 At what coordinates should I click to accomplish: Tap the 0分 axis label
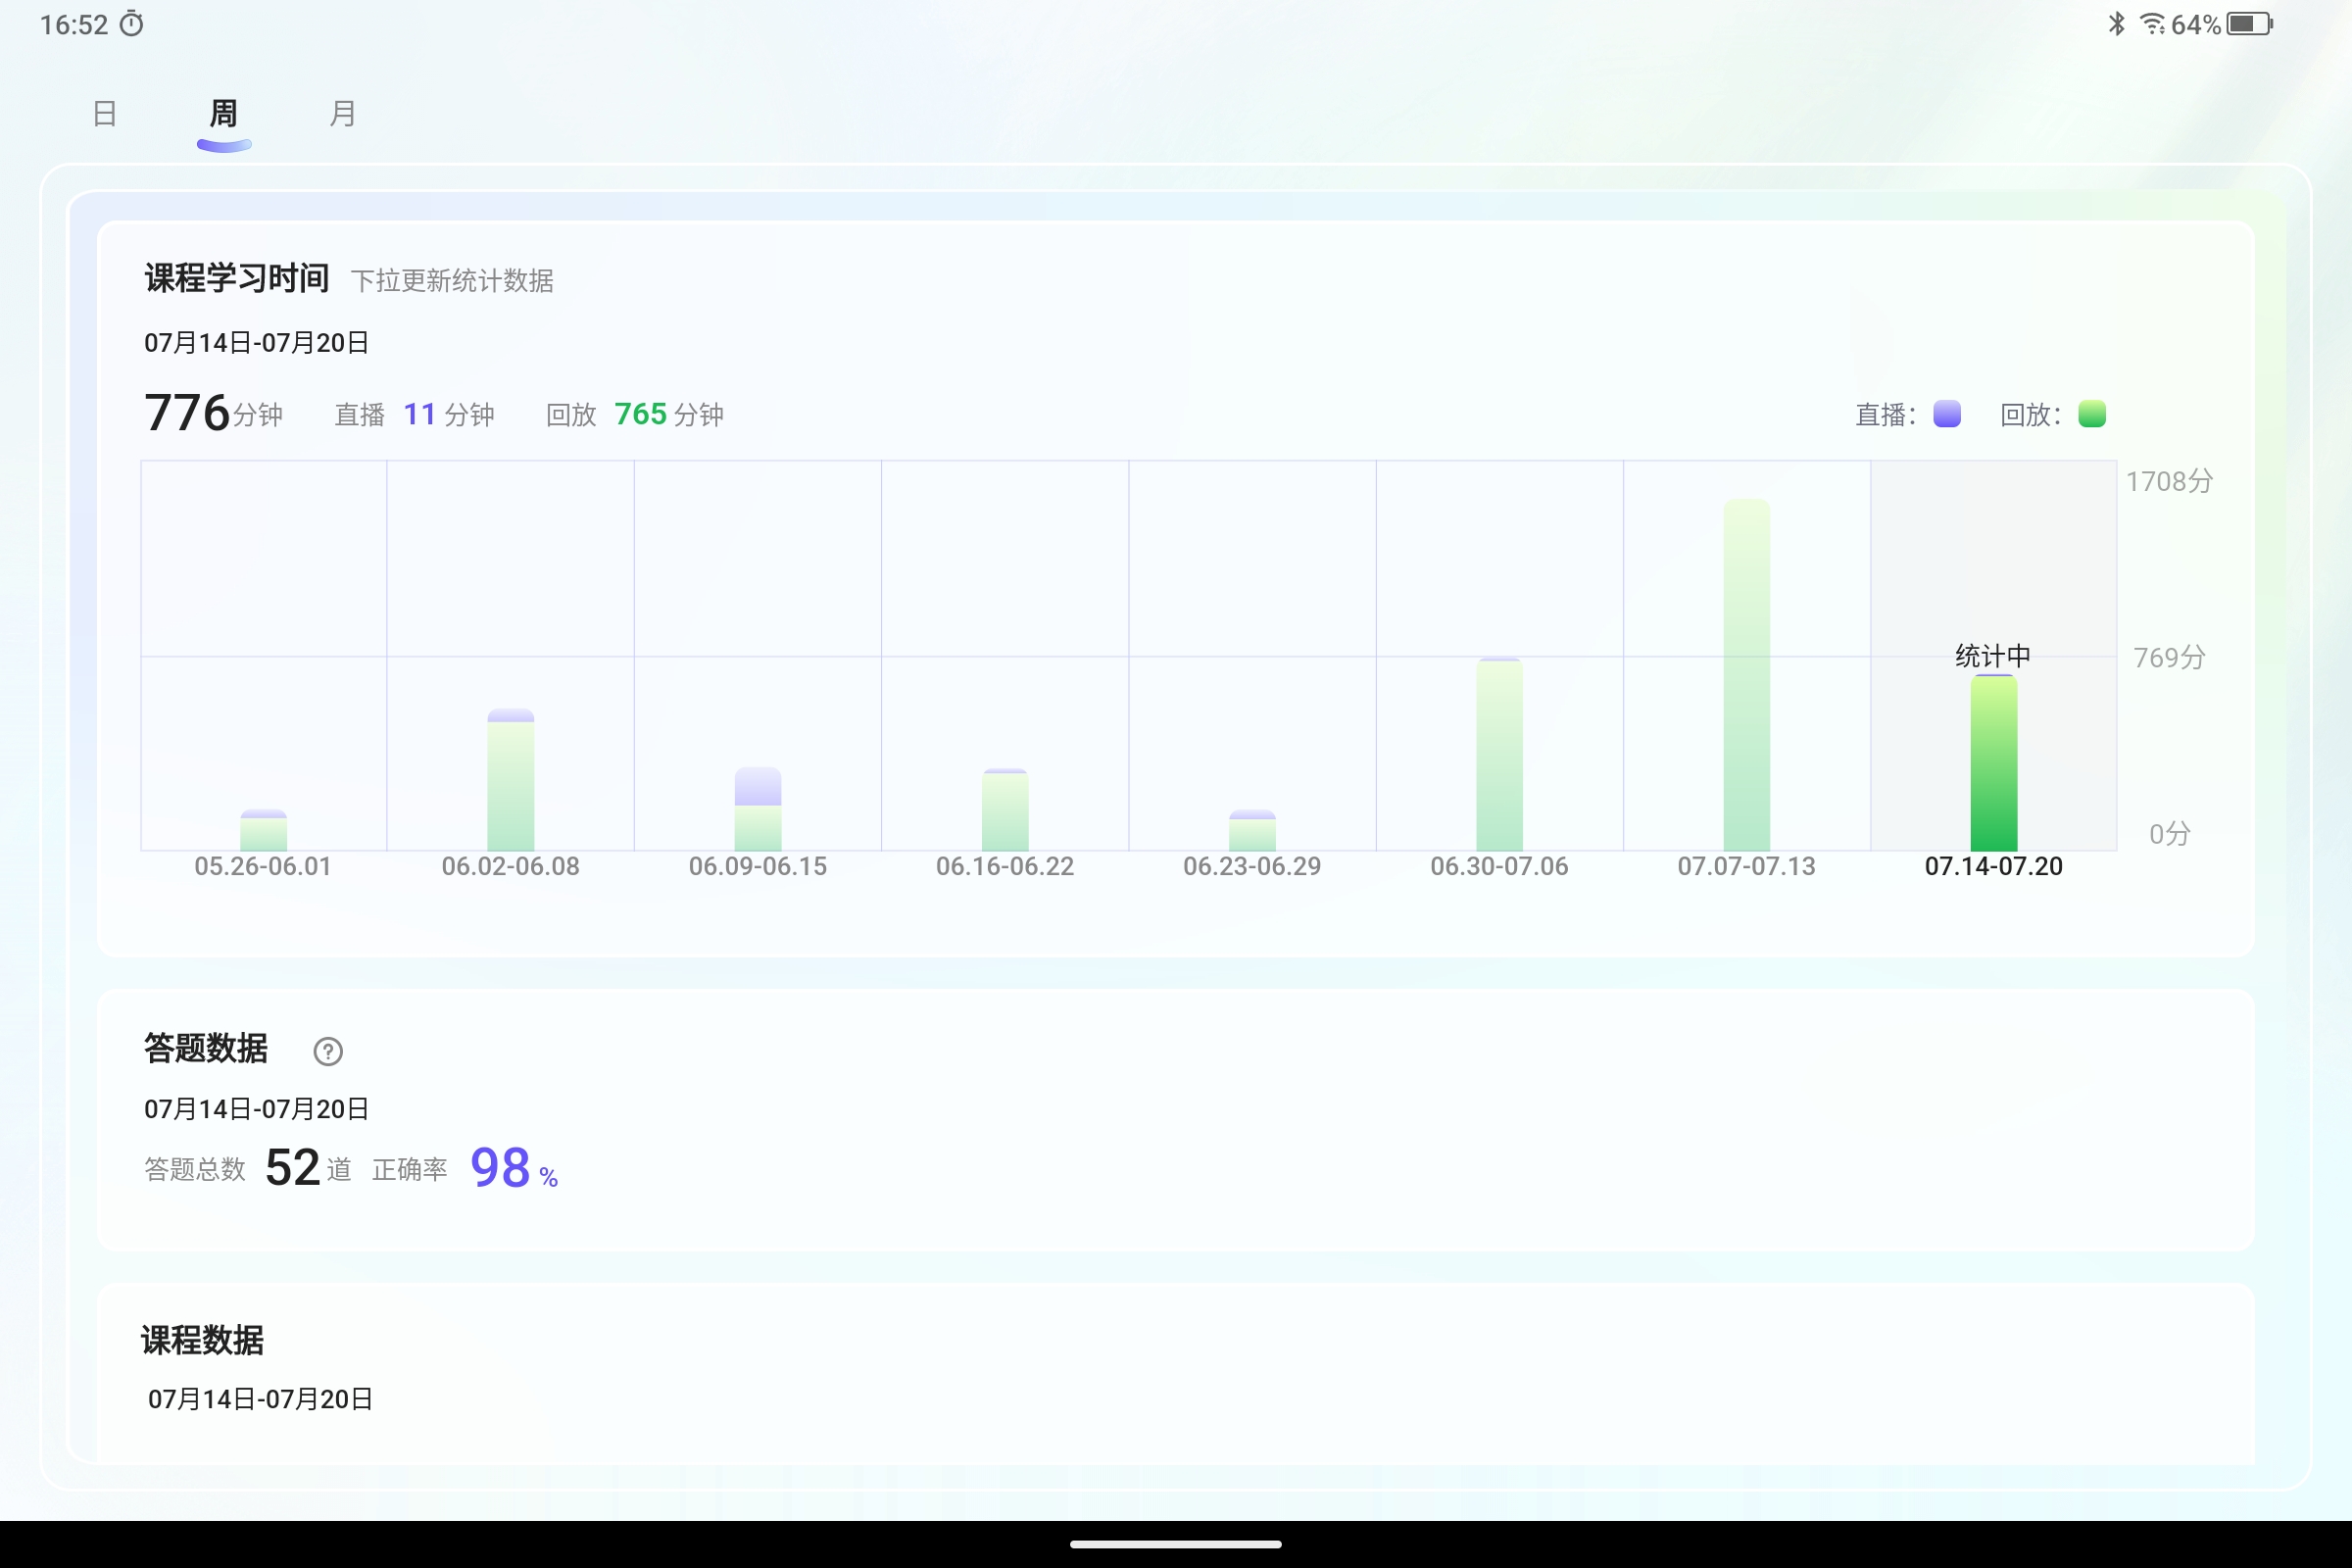click(2170, 833)
